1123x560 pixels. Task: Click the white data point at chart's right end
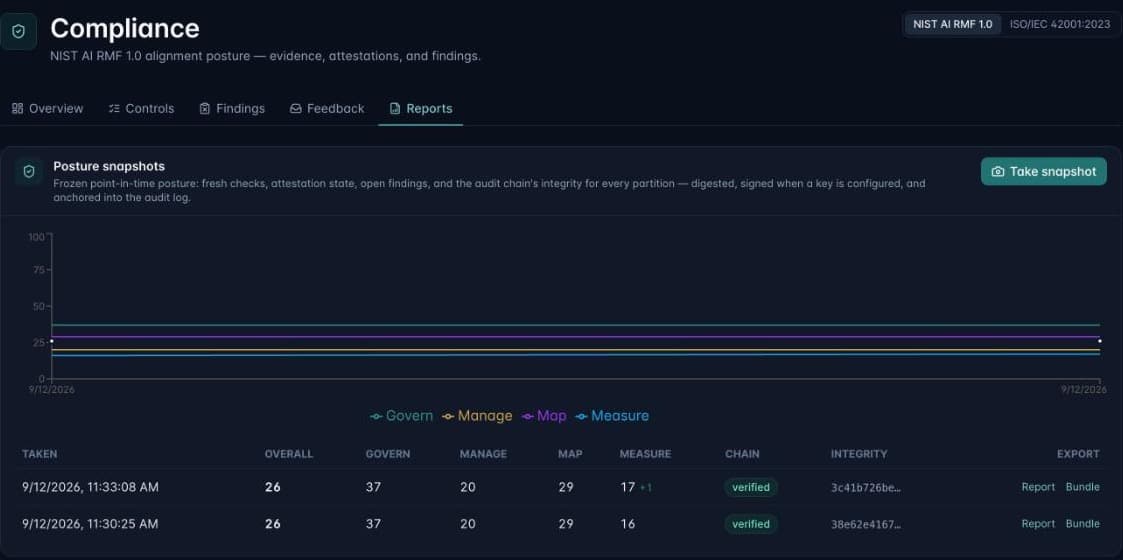(1099, 341)
